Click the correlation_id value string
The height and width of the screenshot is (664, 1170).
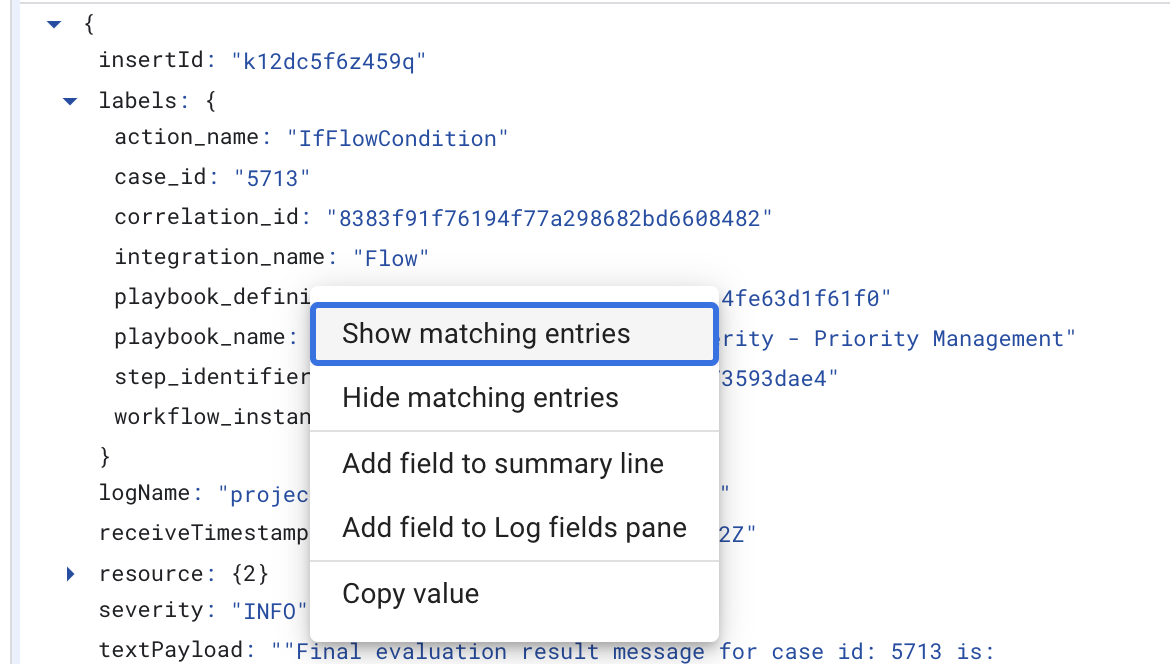(550, 217)
